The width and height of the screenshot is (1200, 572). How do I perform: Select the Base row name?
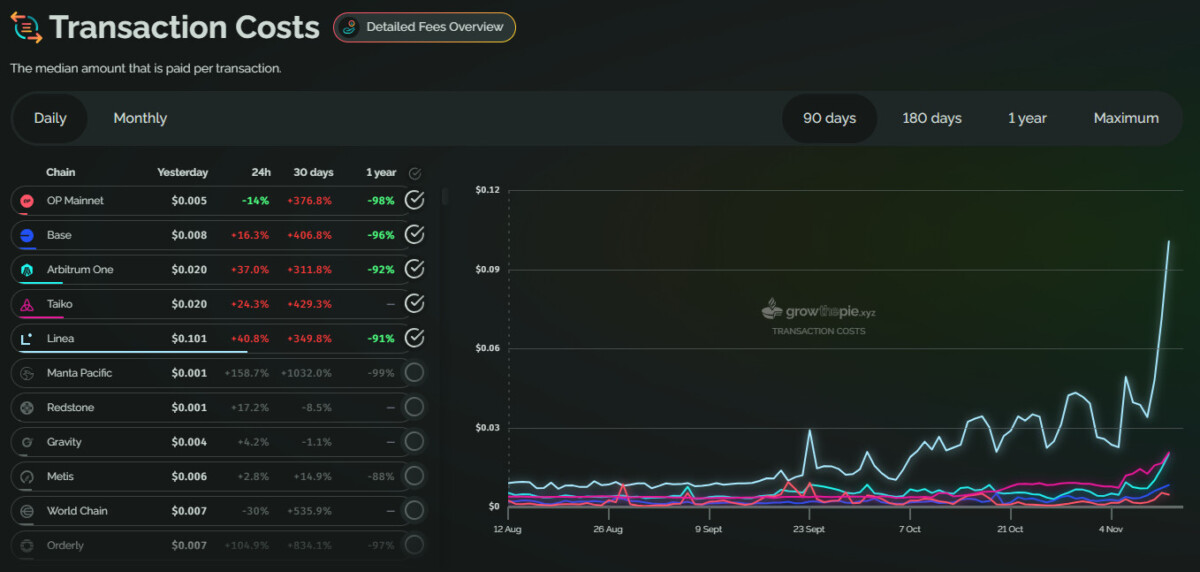(59, 235)
